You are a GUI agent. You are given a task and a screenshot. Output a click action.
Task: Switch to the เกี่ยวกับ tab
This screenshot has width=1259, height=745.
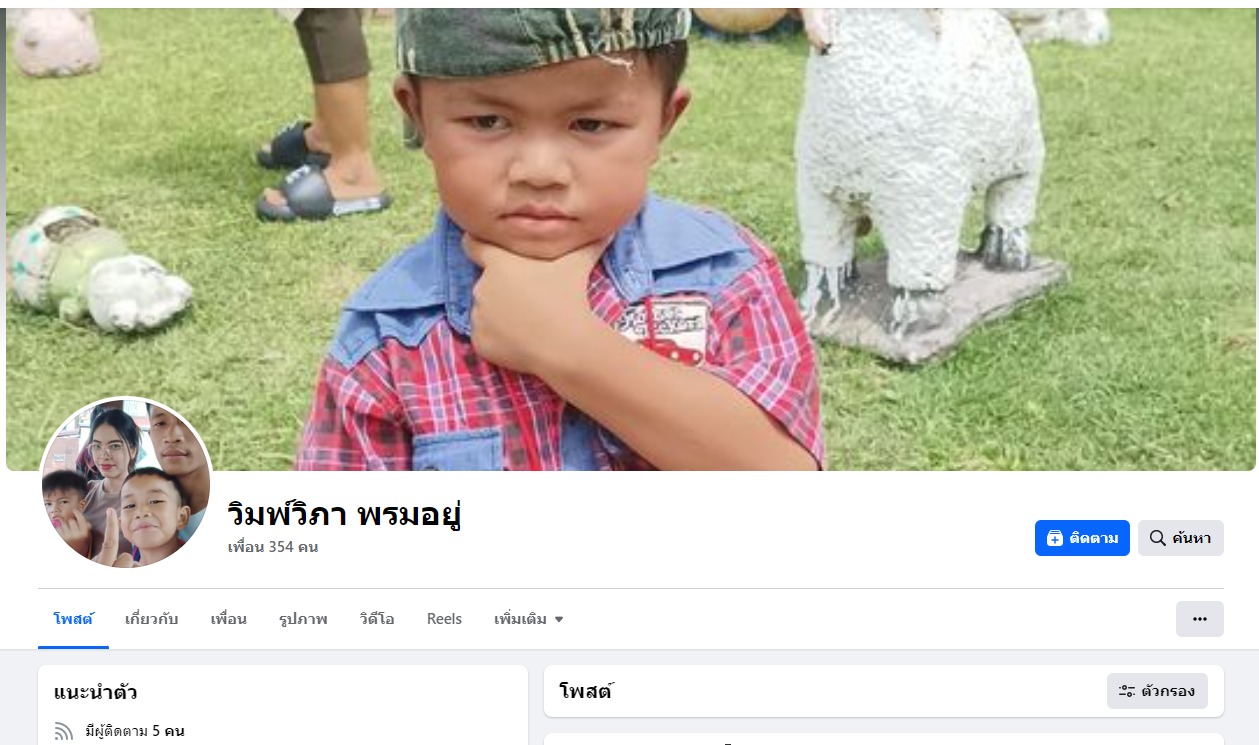point(152,619)
